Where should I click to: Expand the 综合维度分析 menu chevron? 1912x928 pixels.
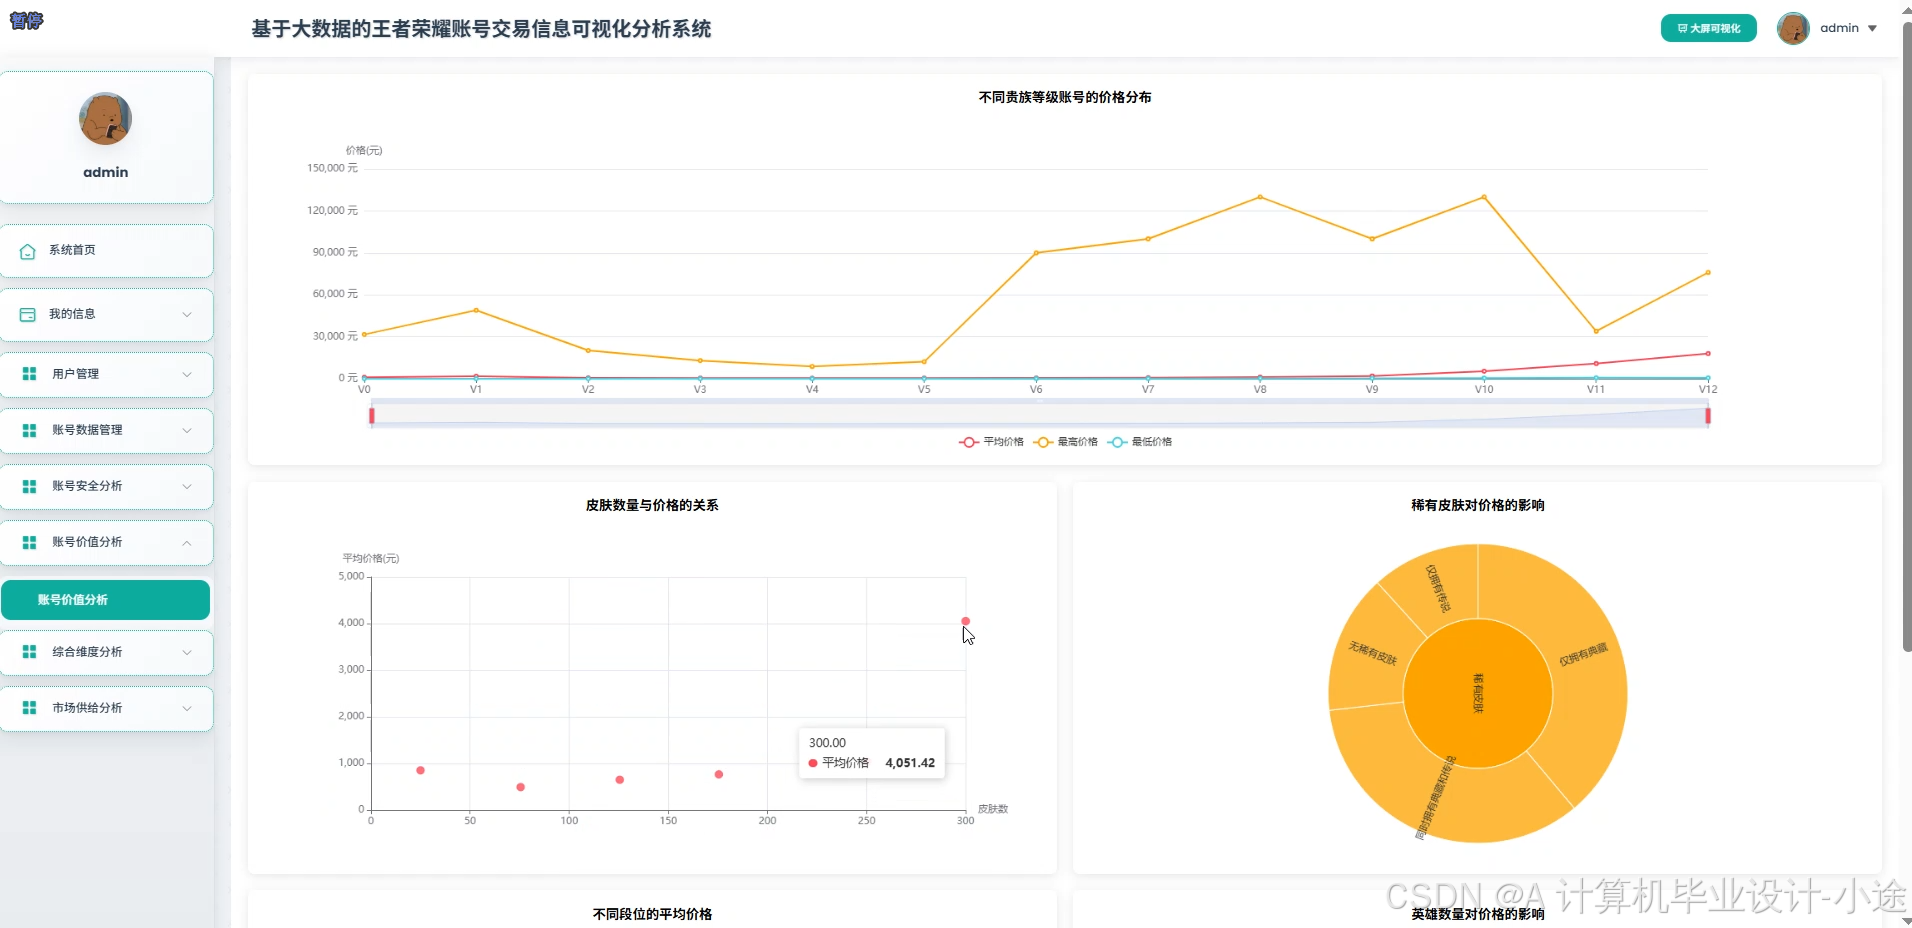click(187, 653)
